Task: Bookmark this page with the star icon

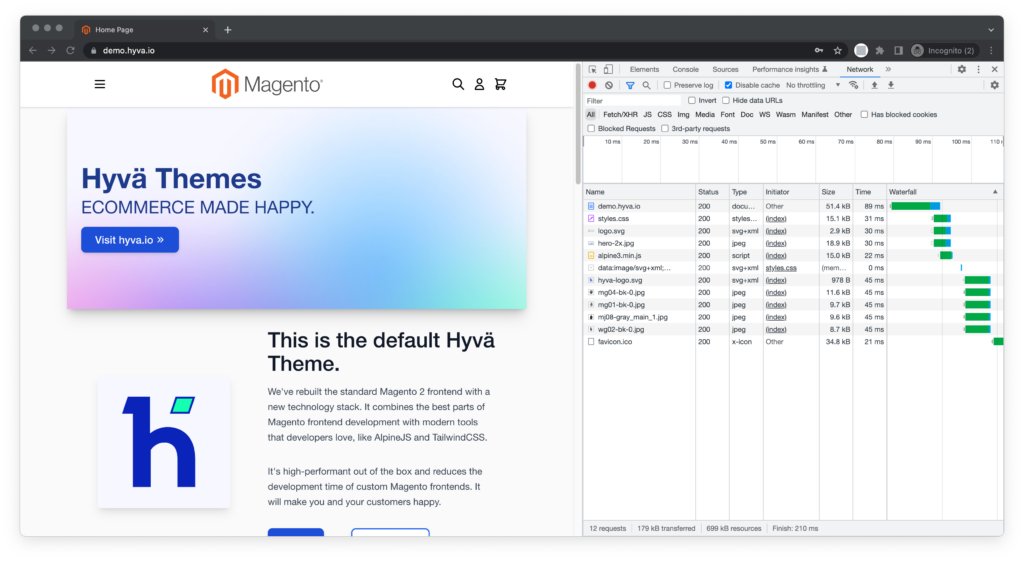Action: (838, 50)
